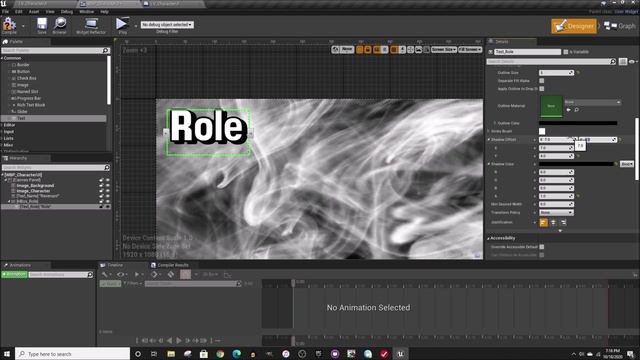This screenshot has height=360, width=640.
Task: Toggle Apply Outline to Drop Shadows checkbox
Action: [542, 89]
